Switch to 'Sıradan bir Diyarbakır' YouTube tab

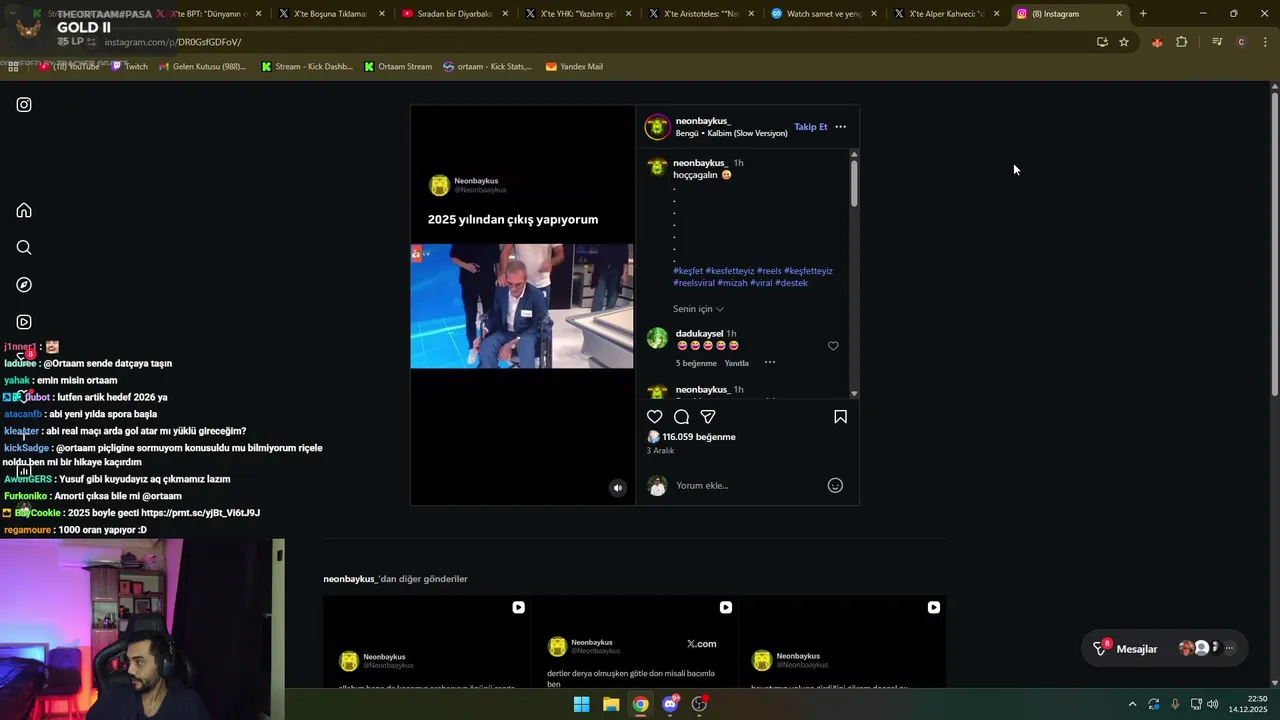point(455,14)
